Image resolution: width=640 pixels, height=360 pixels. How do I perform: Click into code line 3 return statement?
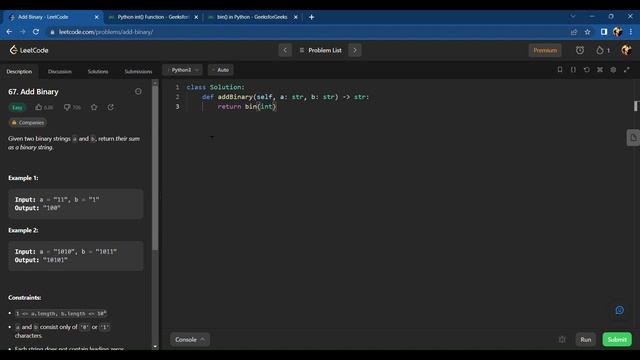pos(247,107)
